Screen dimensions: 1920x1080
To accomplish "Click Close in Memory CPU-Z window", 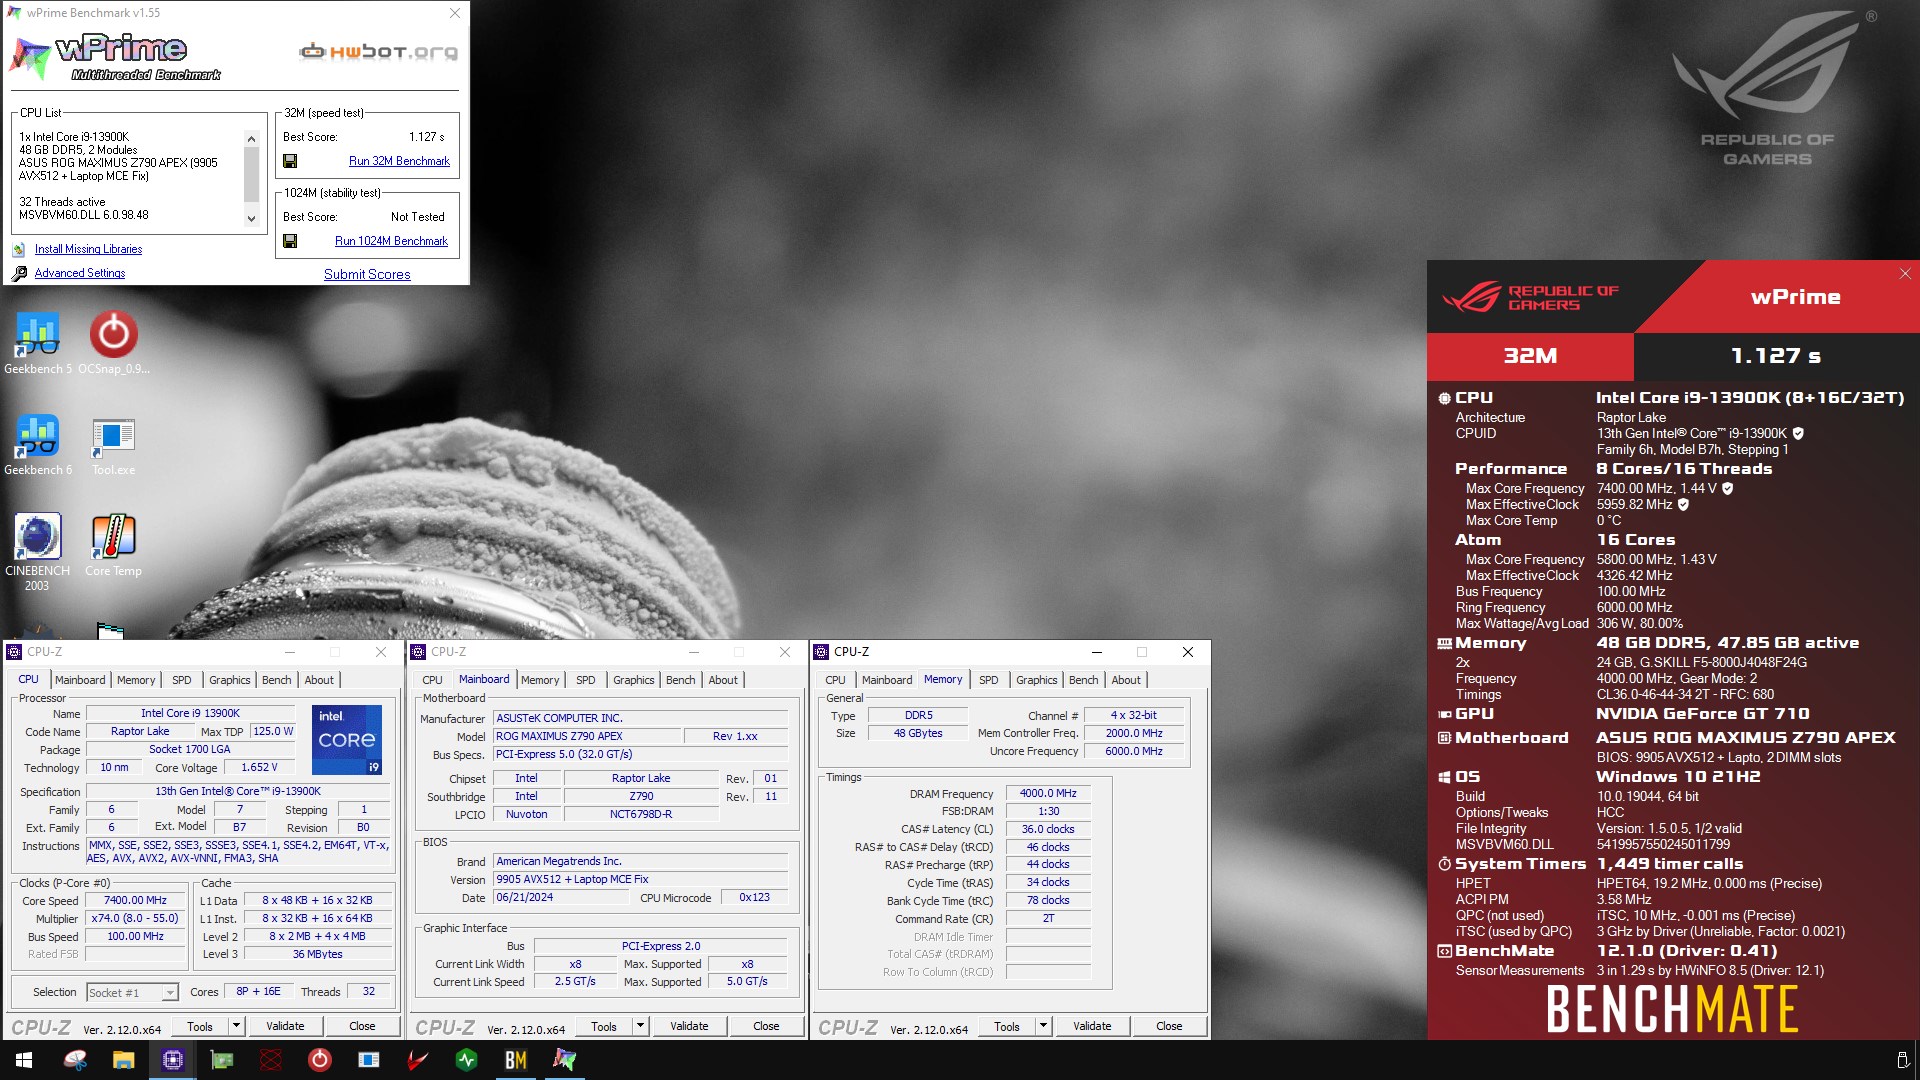I will [1169, 1026].
